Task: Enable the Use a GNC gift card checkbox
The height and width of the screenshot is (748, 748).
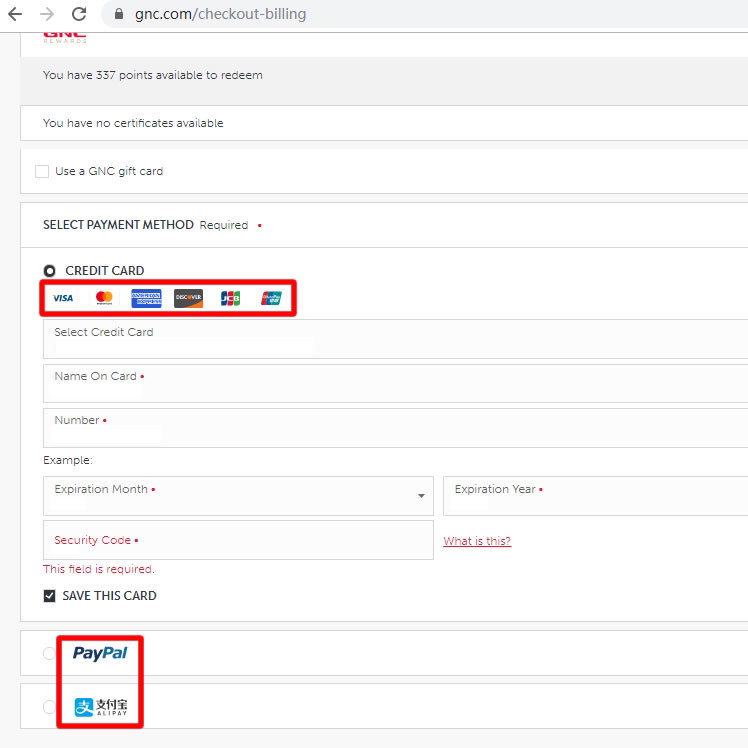Action: coord(42,171)
